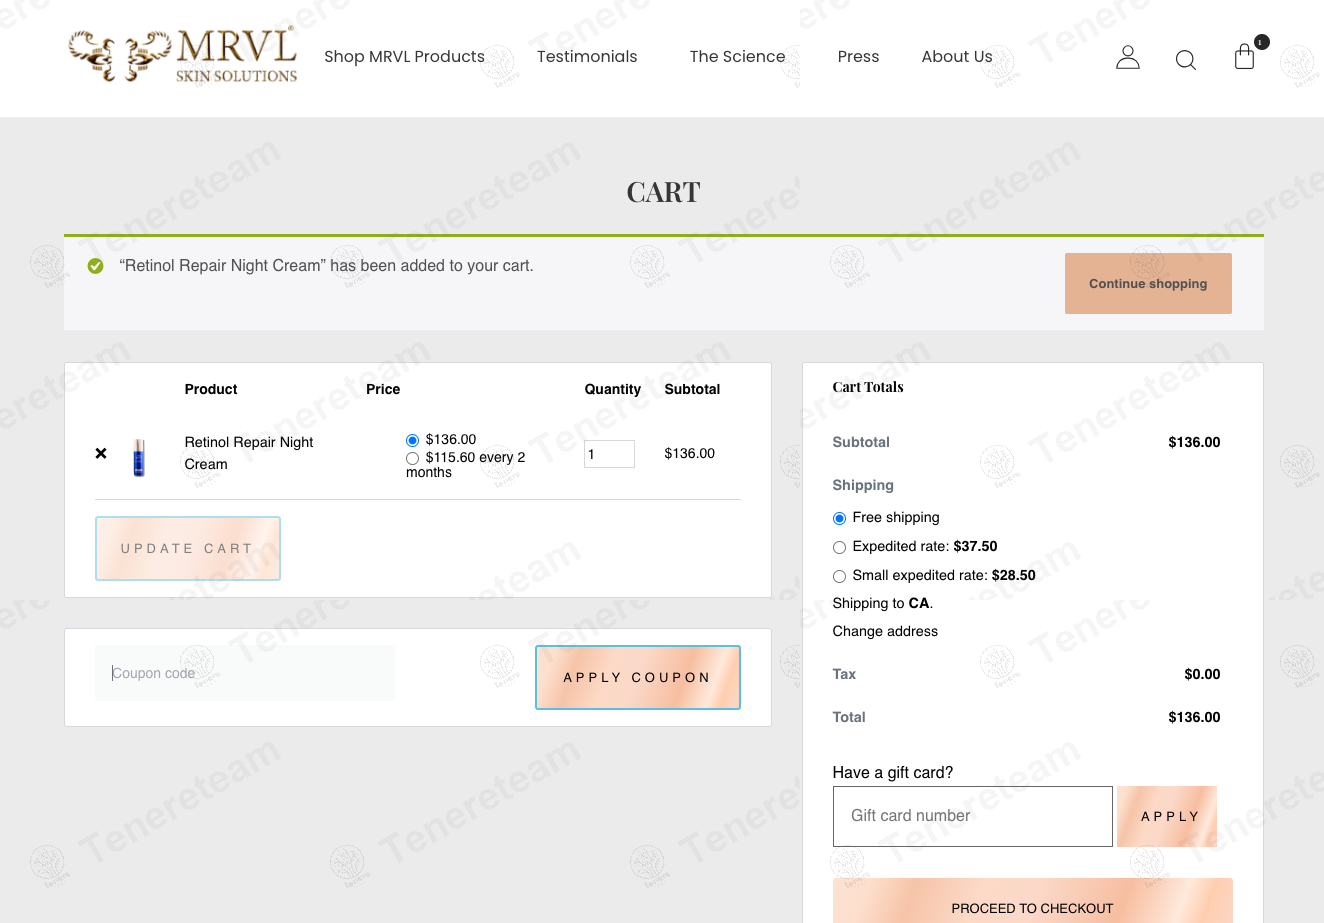Open the shopping bag cart icon
The image size is (1324, 923).
click(1245, 56)
